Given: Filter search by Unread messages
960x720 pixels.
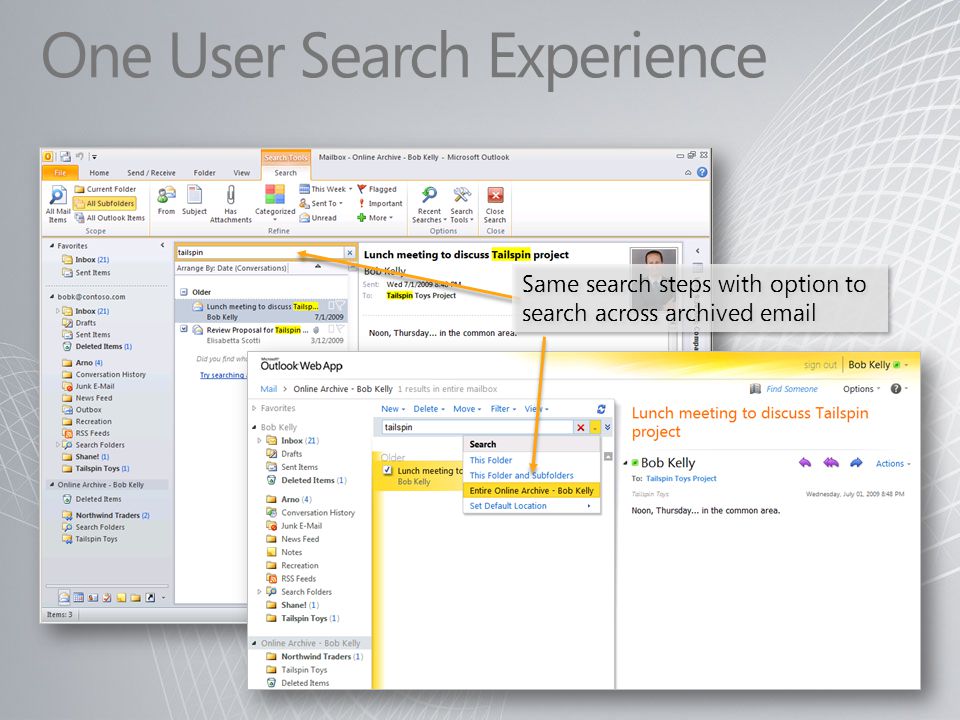Looking at the screenshot, I should click(x=318, y=218).
